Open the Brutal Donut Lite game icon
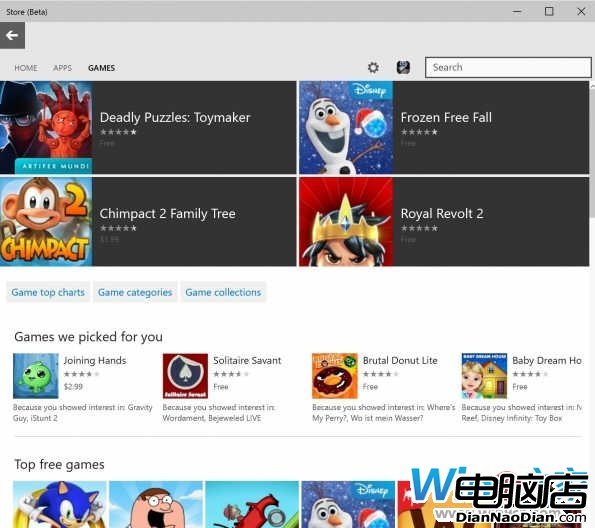 coord(335,376)
